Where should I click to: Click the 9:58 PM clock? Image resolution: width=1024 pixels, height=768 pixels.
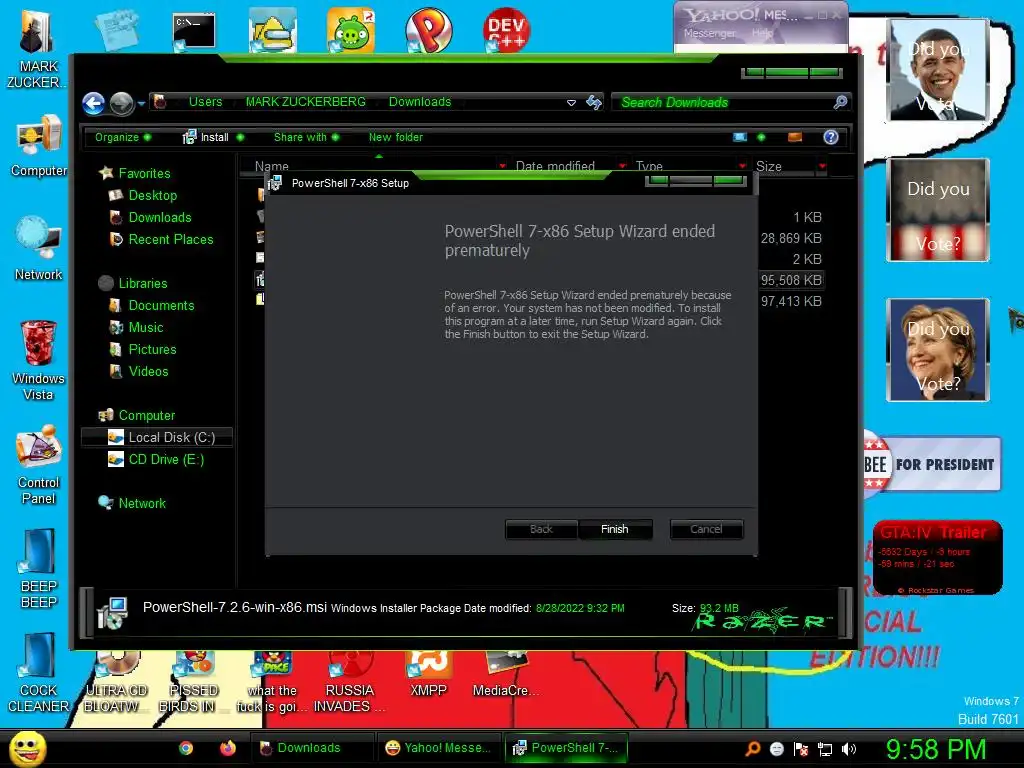[936, 749]
